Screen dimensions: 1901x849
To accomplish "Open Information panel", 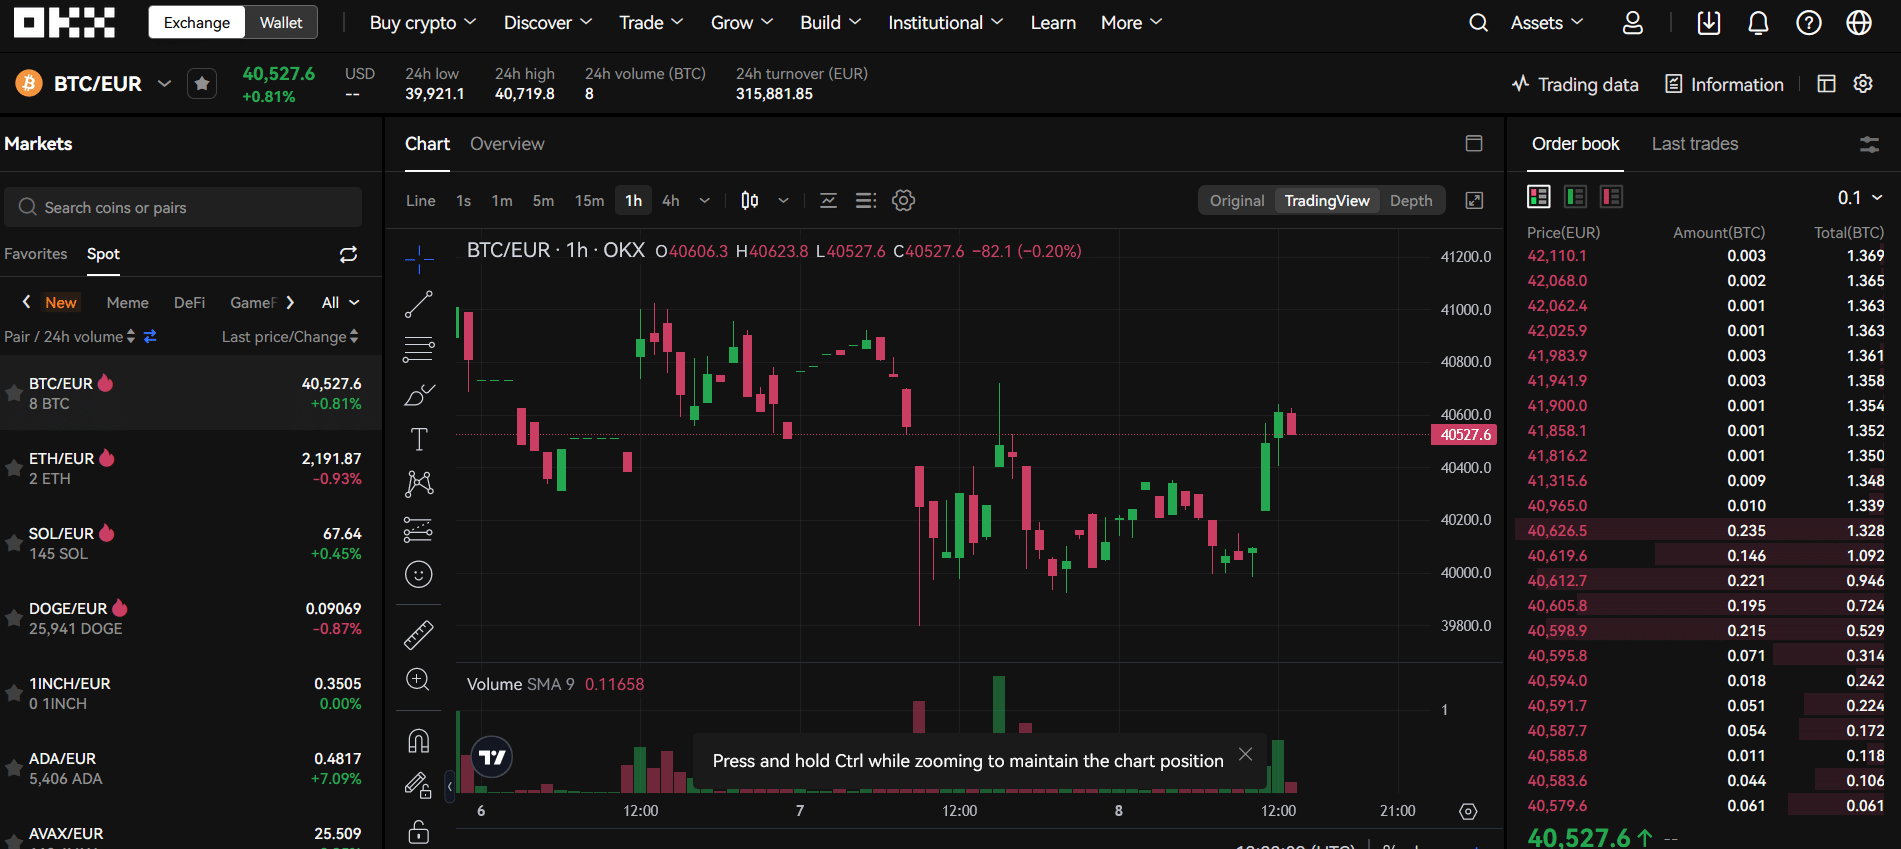I will tap(1724, 84).
